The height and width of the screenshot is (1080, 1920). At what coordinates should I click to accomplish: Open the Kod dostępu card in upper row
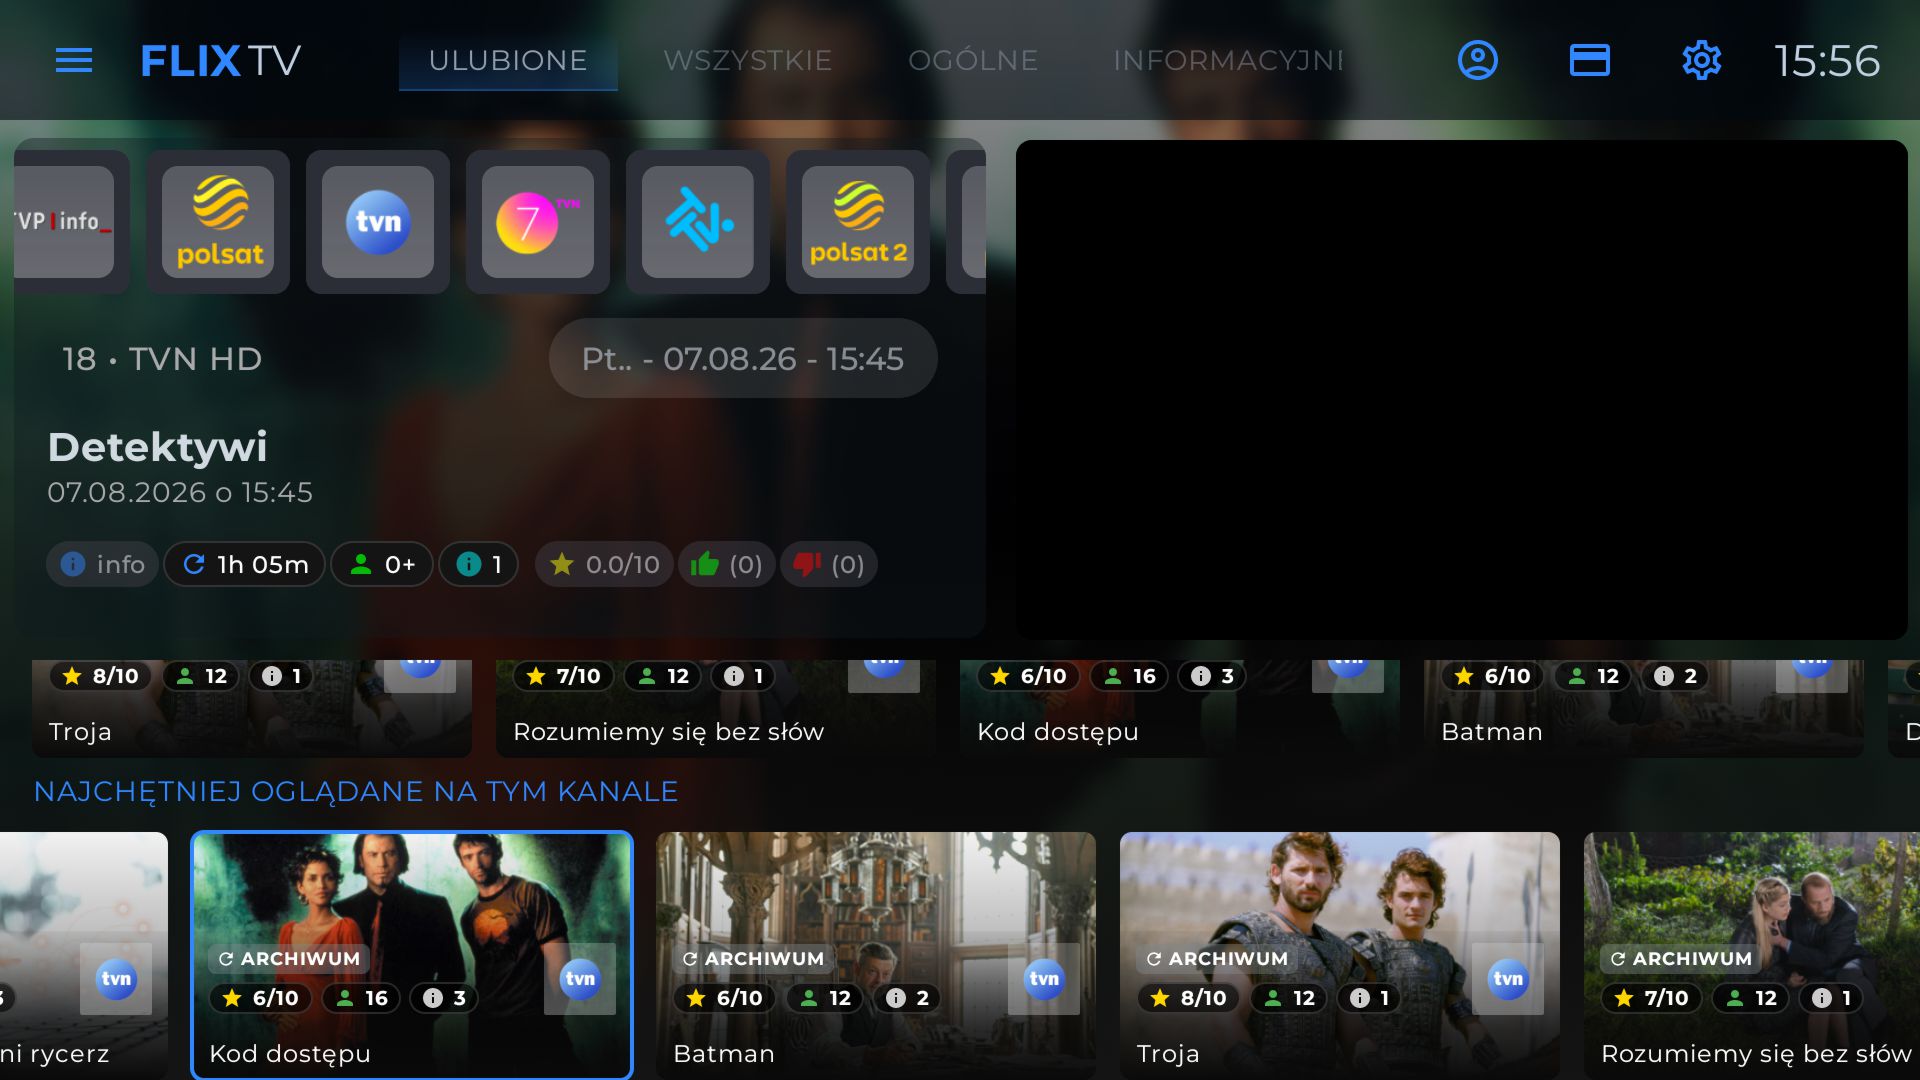pos(1180,708)
